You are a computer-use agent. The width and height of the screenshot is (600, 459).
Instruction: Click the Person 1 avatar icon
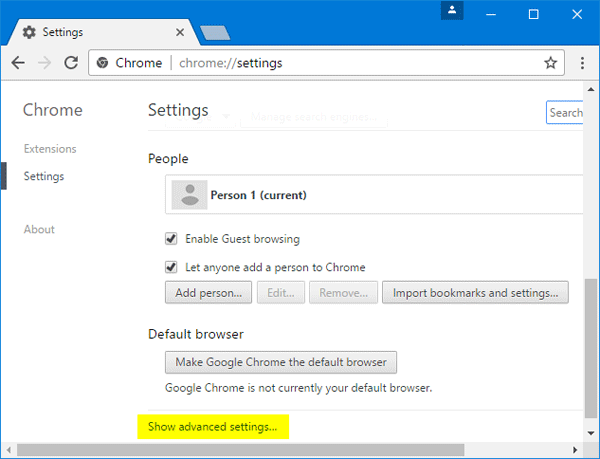tap(189, 195)
